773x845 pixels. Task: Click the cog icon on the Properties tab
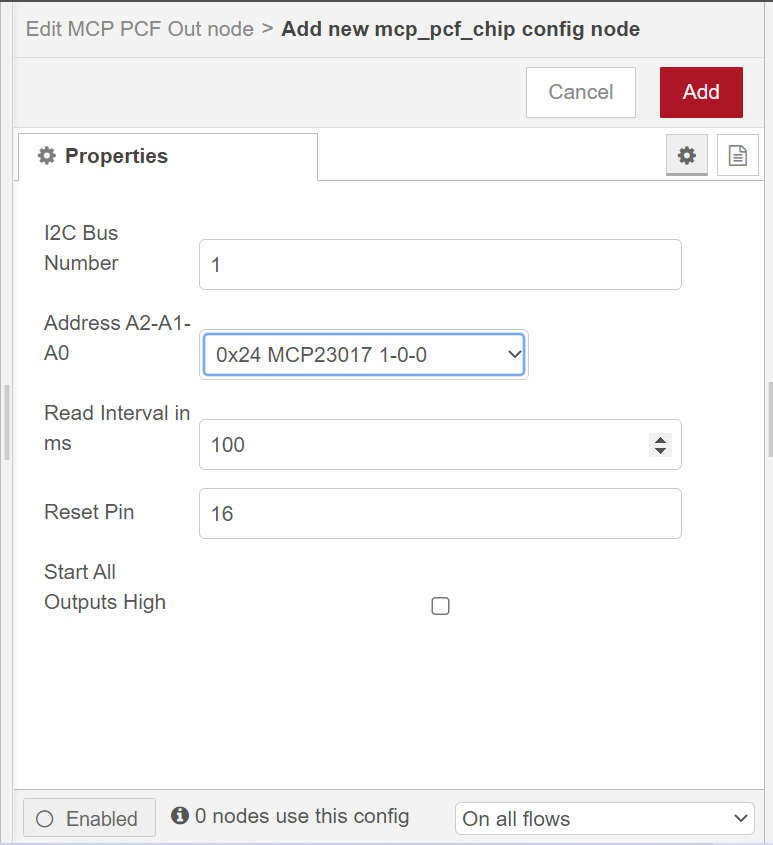[x=46, y=155]
